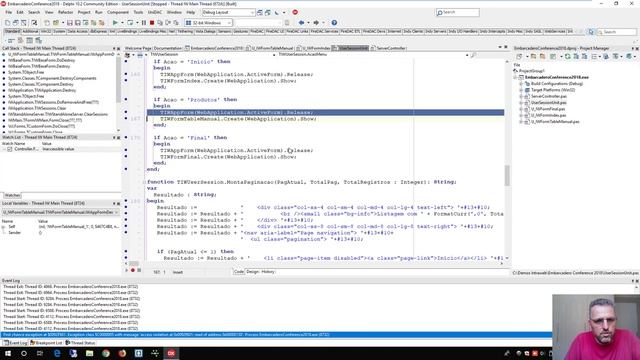640x360 pixels.
Task: Click the Forward navigation arrow
Action: point(316,23)
